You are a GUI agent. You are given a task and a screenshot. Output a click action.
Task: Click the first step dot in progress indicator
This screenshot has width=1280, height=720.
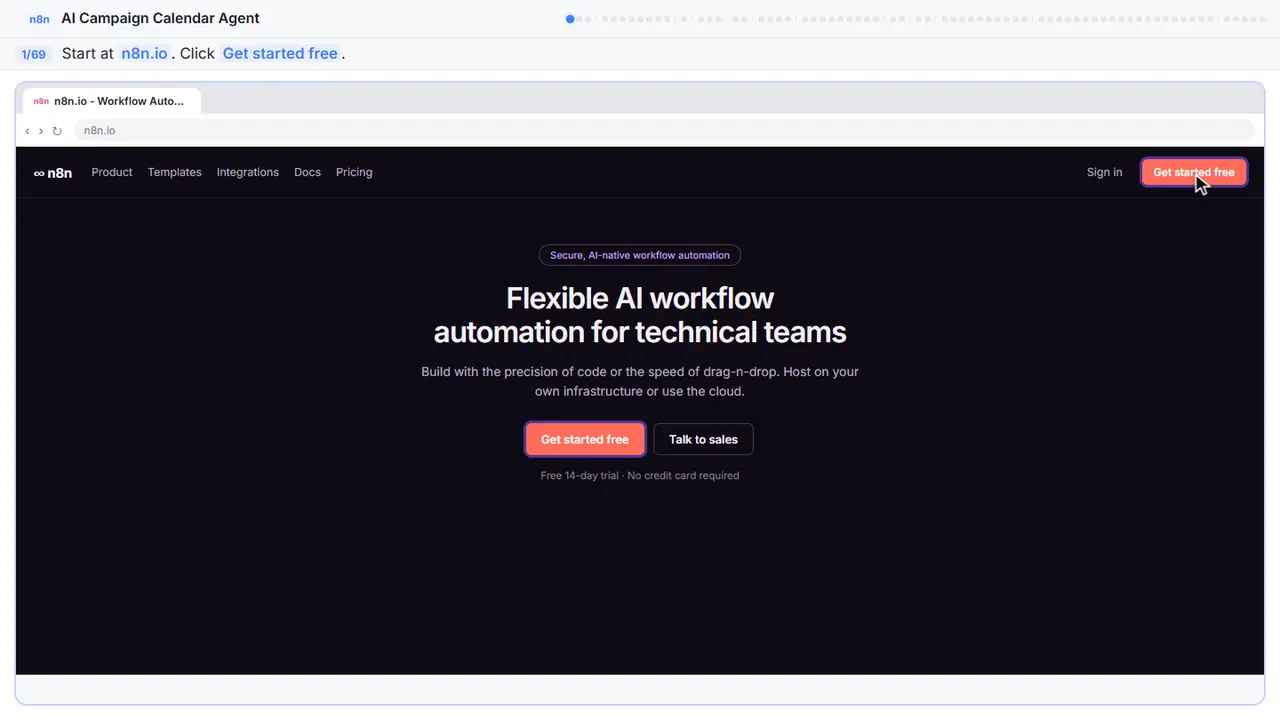570,19
